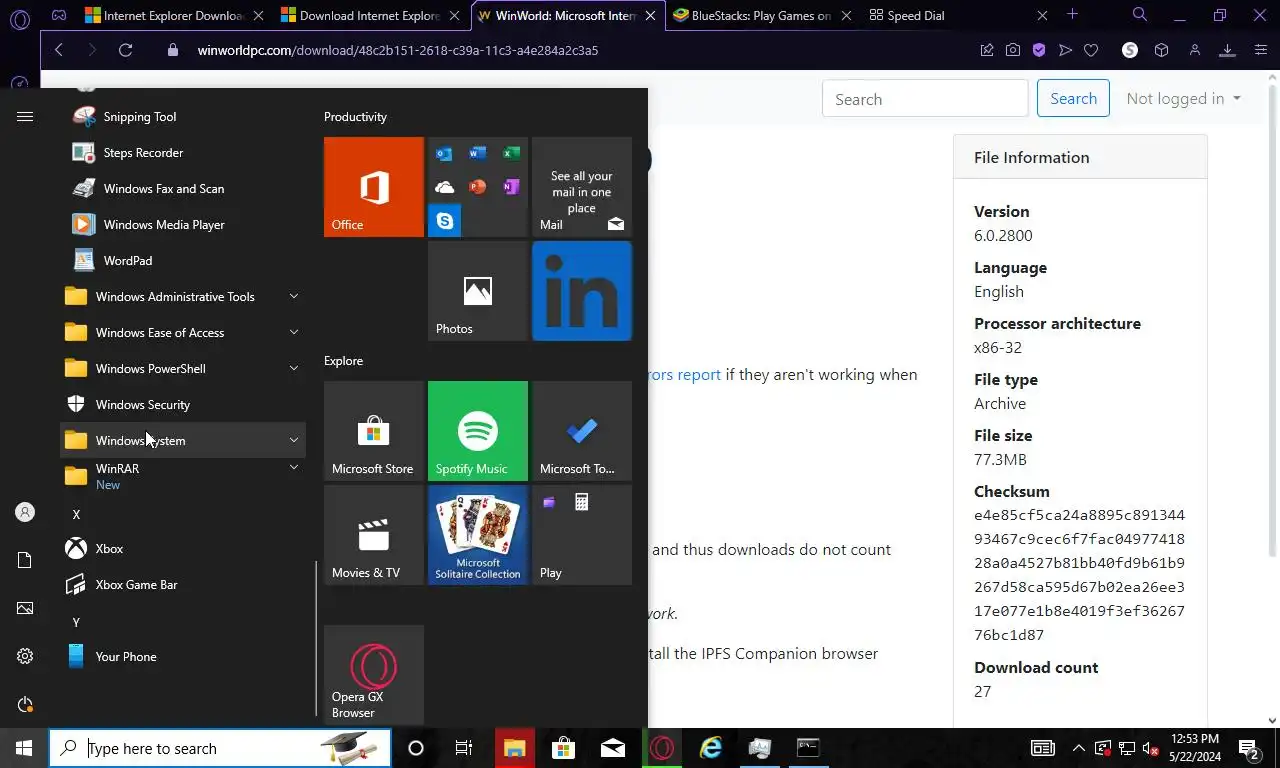Screen dimensions: 1280x768
Task: Open Movies & TV tile
Action: 374,535
